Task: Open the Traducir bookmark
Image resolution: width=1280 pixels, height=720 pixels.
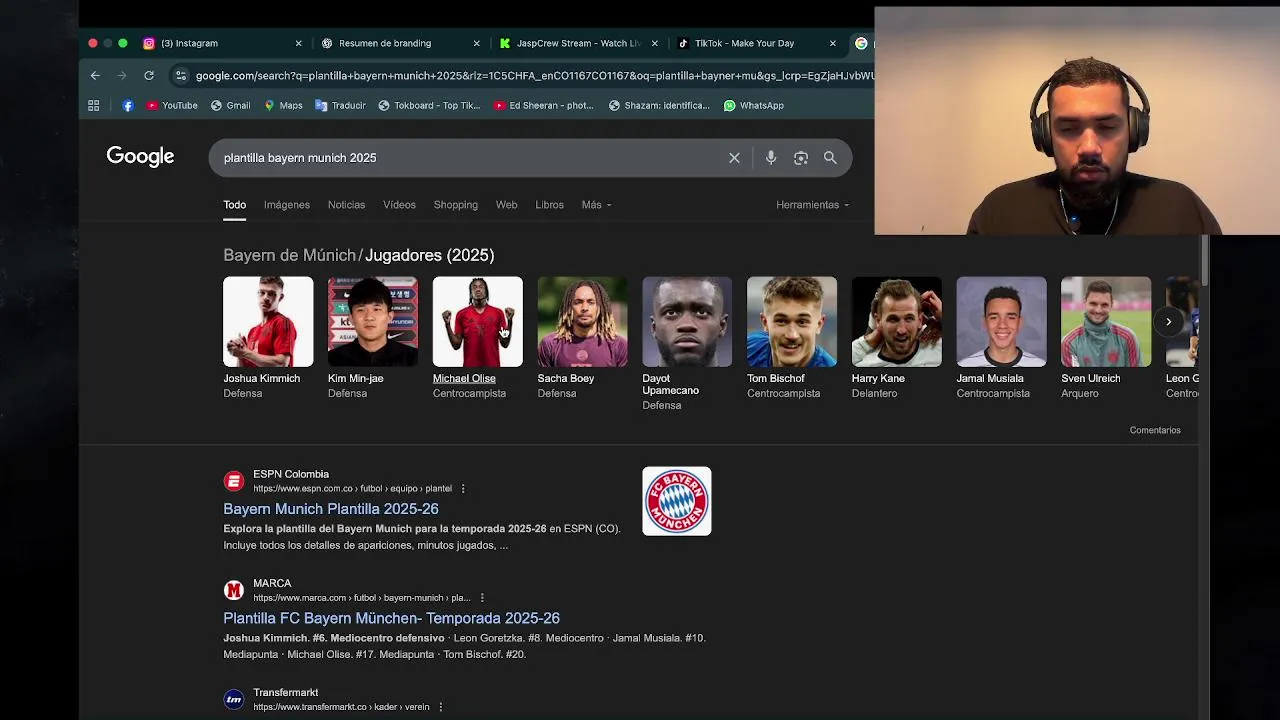Action: (x=340, y=105)
